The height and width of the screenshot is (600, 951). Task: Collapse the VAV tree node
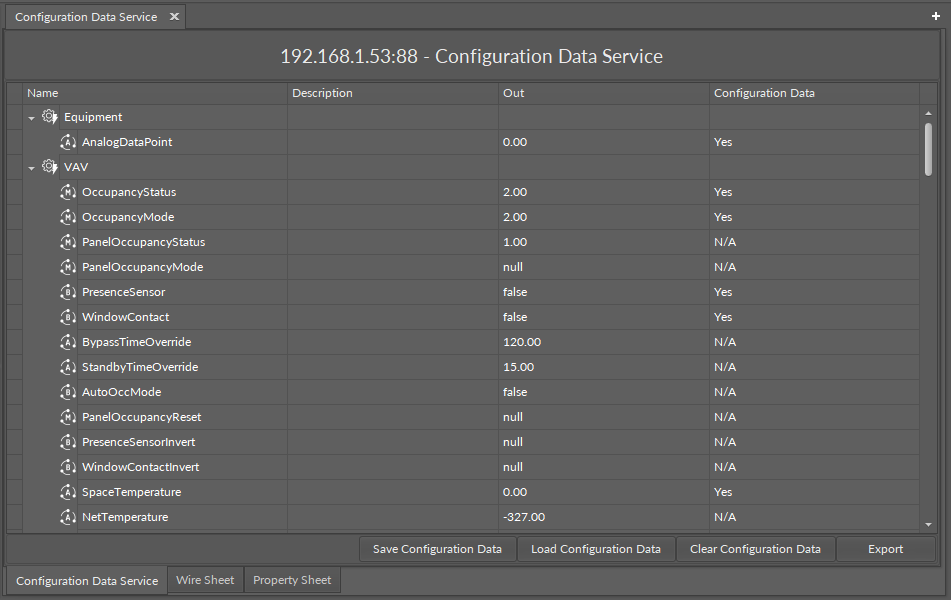coord(32,168)
